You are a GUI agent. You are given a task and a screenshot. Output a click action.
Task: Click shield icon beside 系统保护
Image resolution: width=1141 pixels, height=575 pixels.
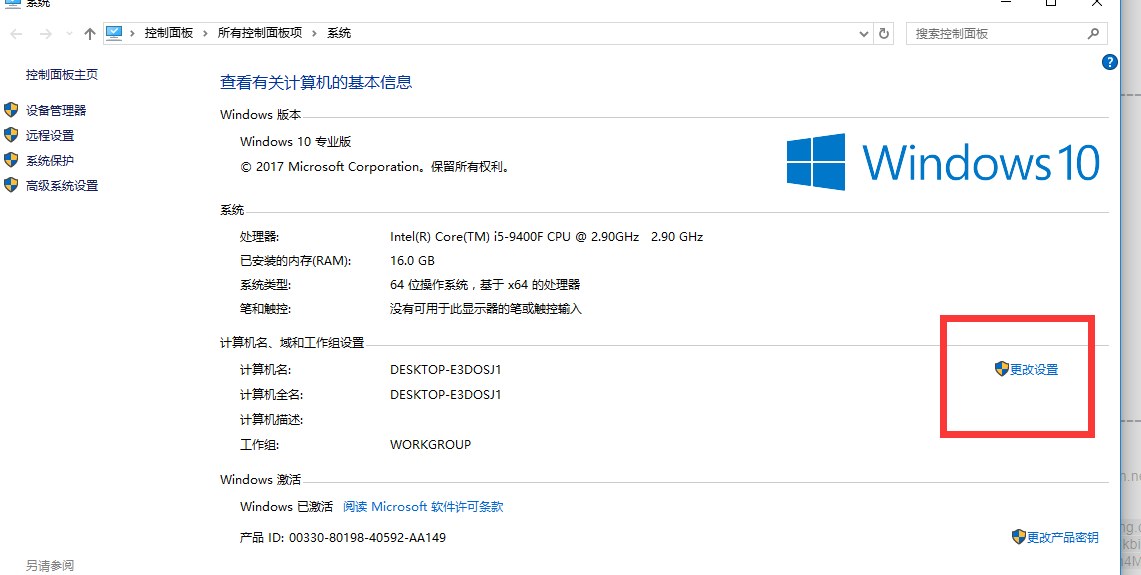[11, 159]
